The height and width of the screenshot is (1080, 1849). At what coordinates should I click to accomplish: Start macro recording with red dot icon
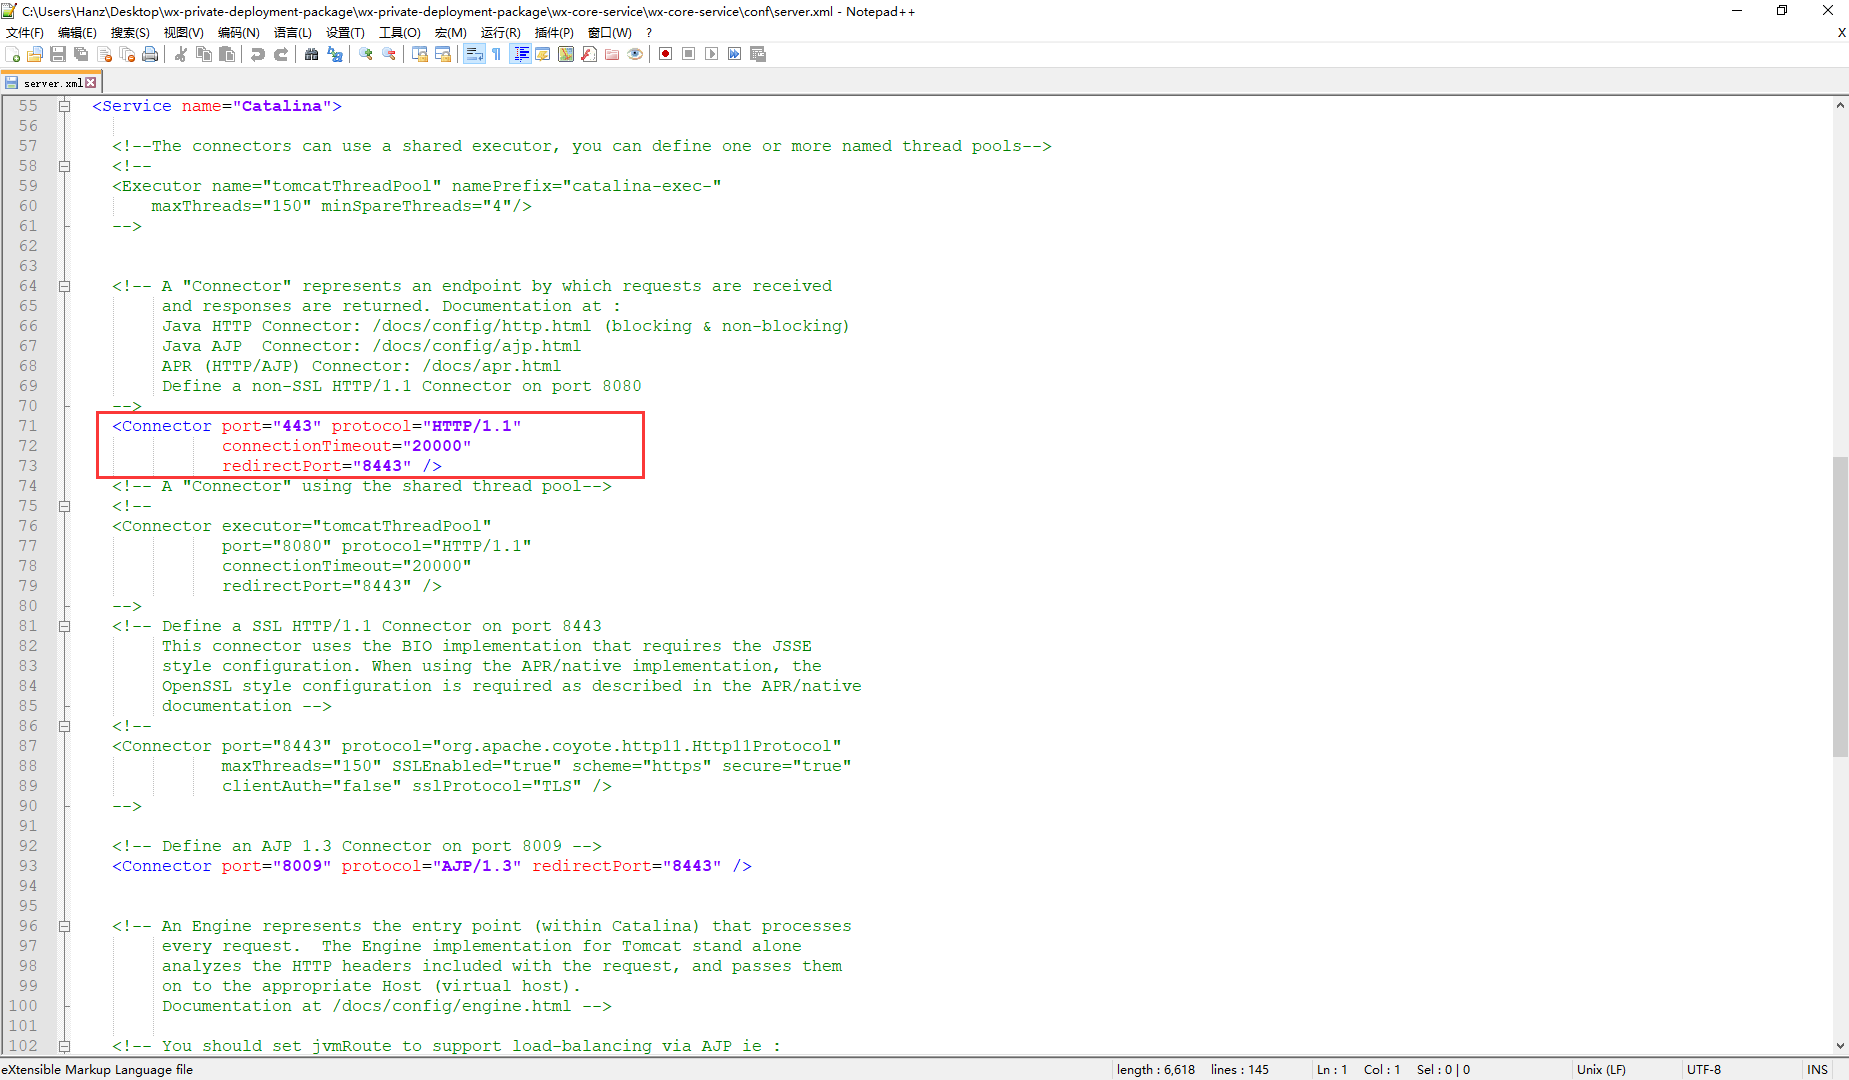coord(665,54)
